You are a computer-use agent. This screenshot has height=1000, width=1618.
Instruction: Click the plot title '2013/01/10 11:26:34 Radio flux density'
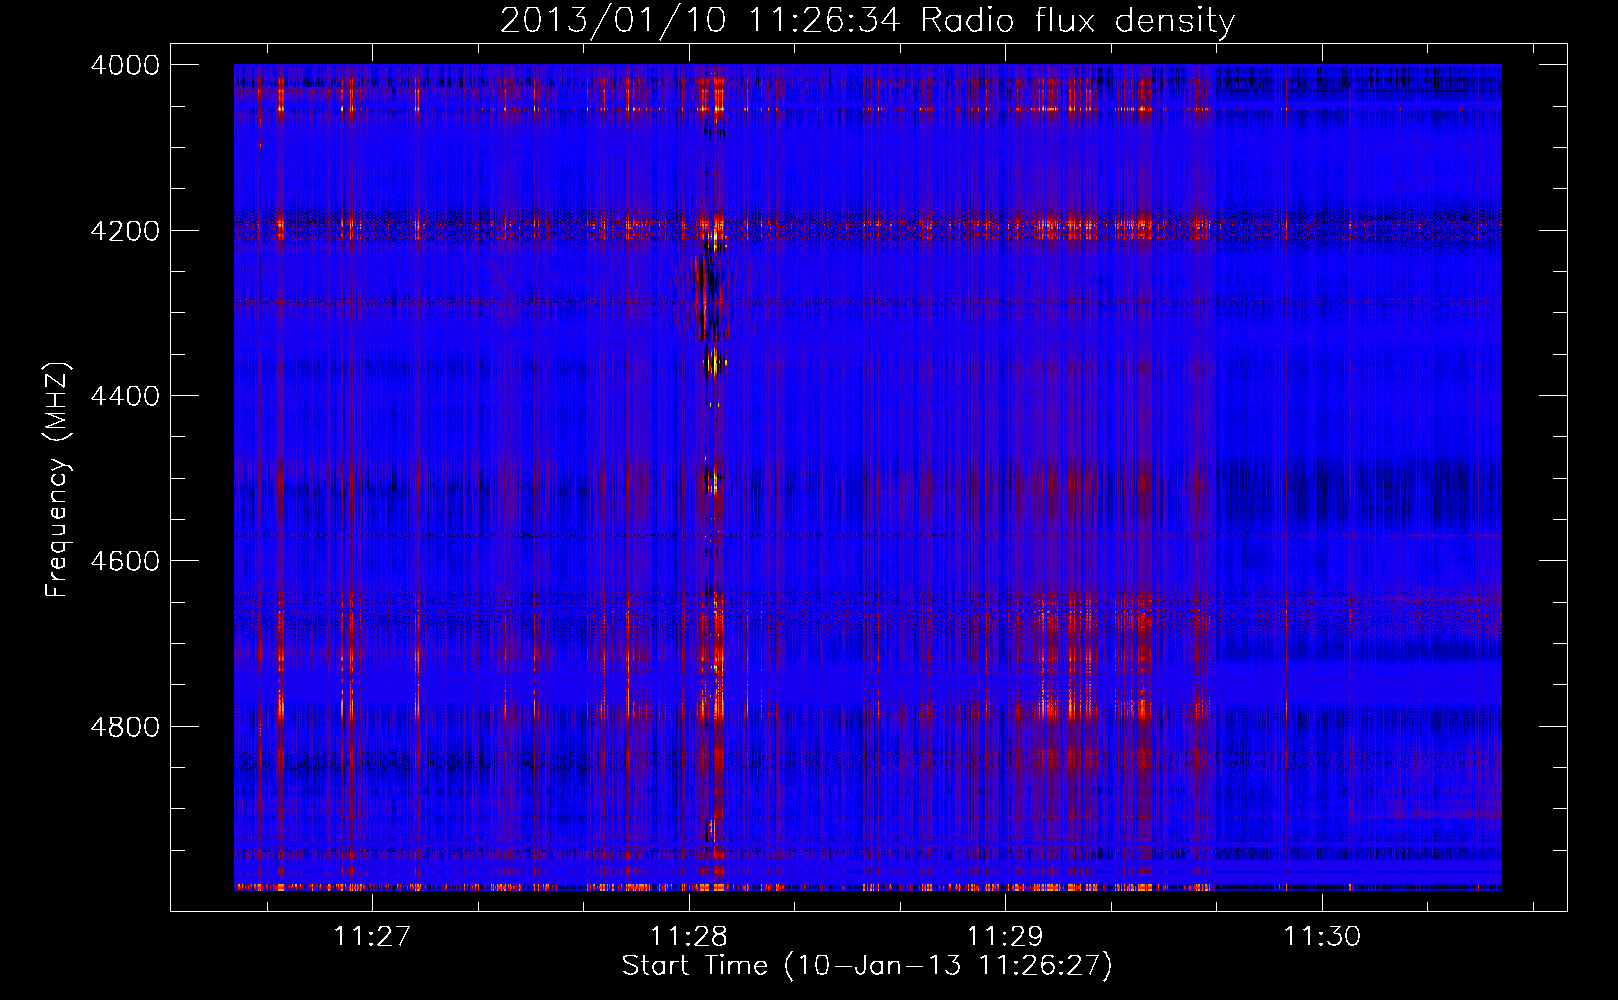click(867, 21)
